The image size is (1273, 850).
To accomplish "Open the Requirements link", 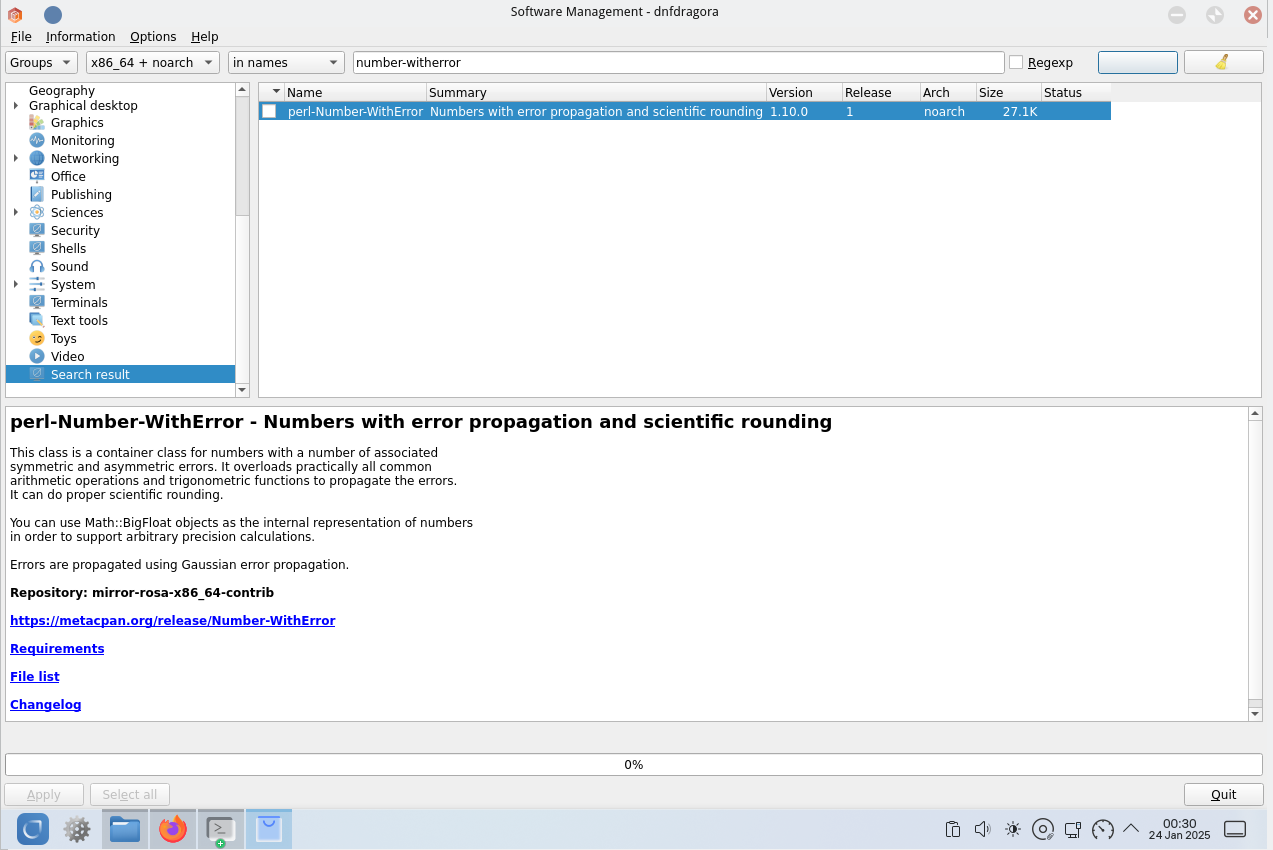I will (x=57, y=648).
